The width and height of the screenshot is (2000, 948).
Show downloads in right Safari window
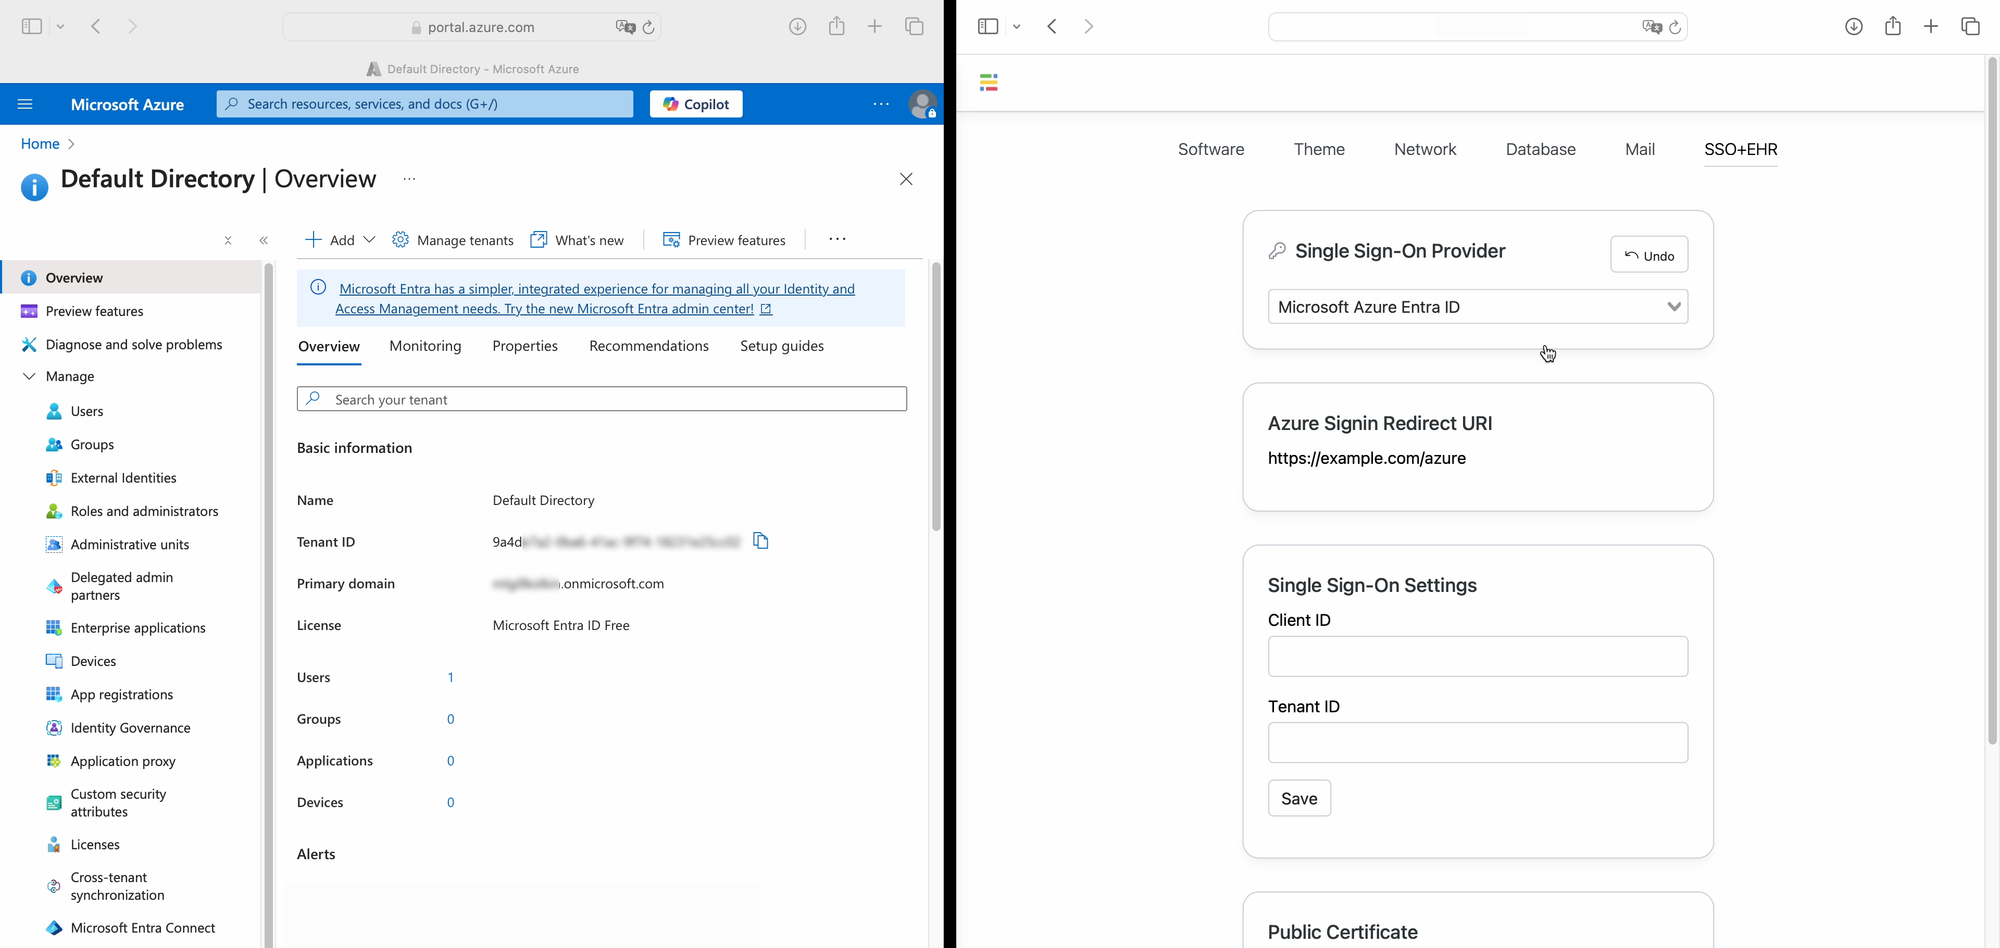[1854, 26]
